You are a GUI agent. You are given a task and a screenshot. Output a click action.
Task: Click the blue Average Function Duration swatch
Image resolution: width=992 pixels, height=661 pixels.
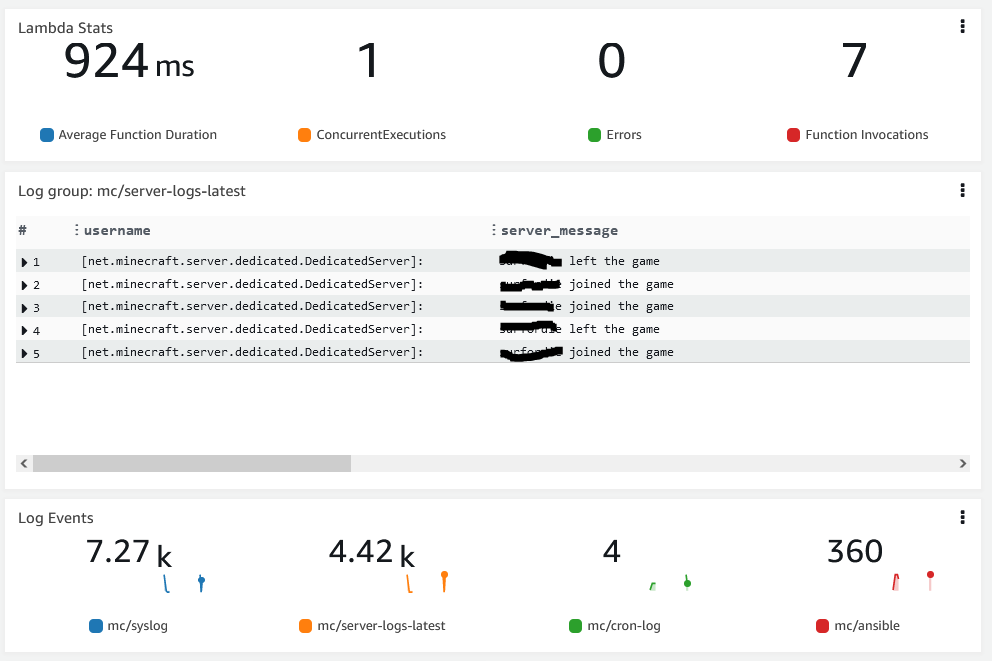tap(46, 135)
